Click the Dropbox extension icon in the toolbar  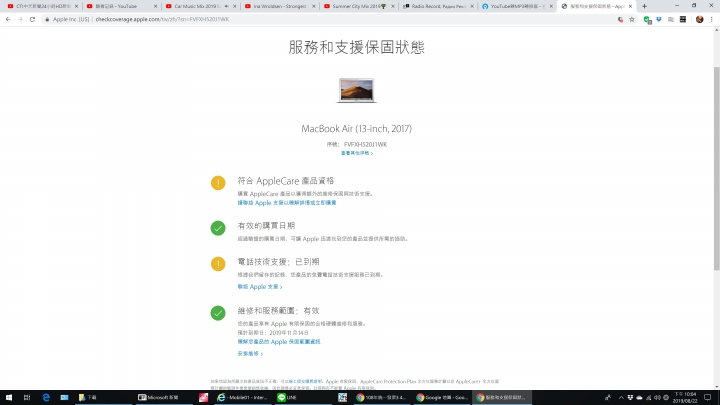point(659,19)
